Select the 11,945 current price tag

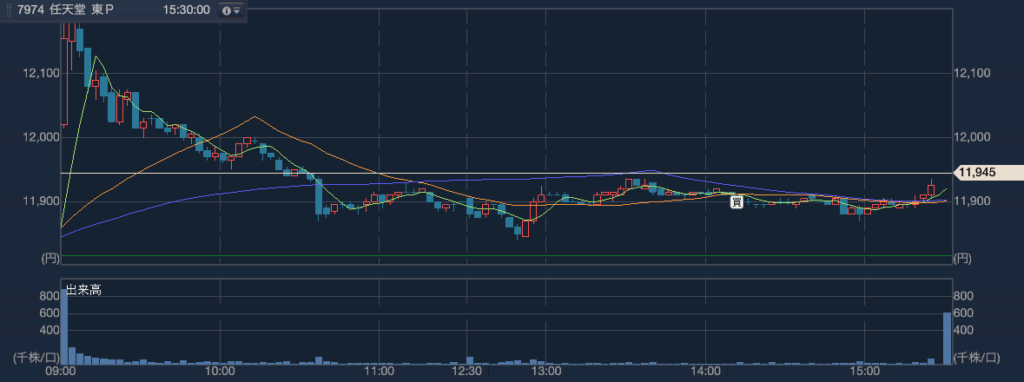[988, 173]
